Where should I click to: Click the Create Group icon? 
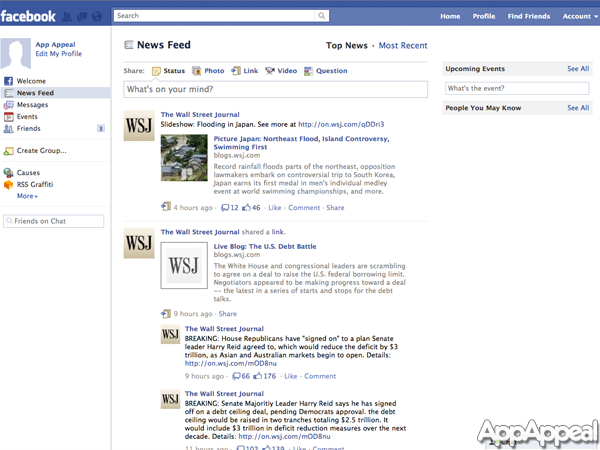8,151
